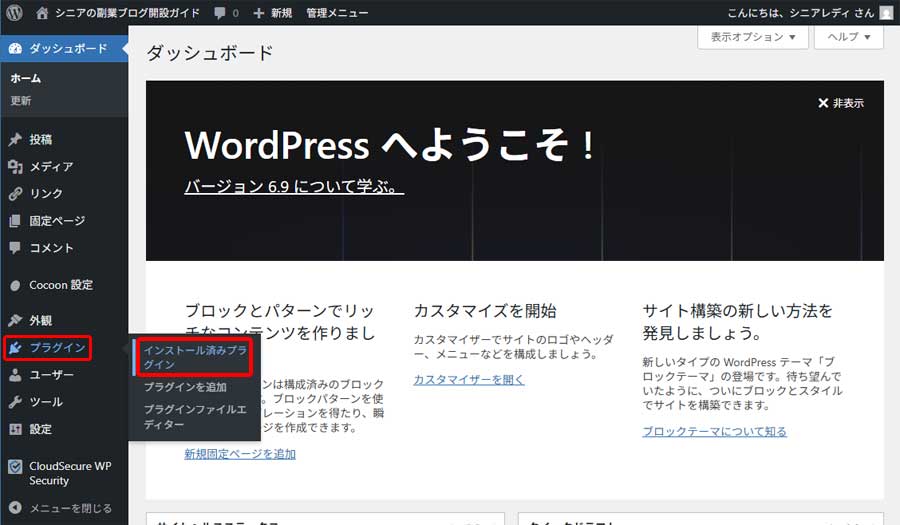Image resolution: width=900 pixels, height=525 pixels.
Task: Click the カスタマイズを開始 heading
Action: coord(485,311)
